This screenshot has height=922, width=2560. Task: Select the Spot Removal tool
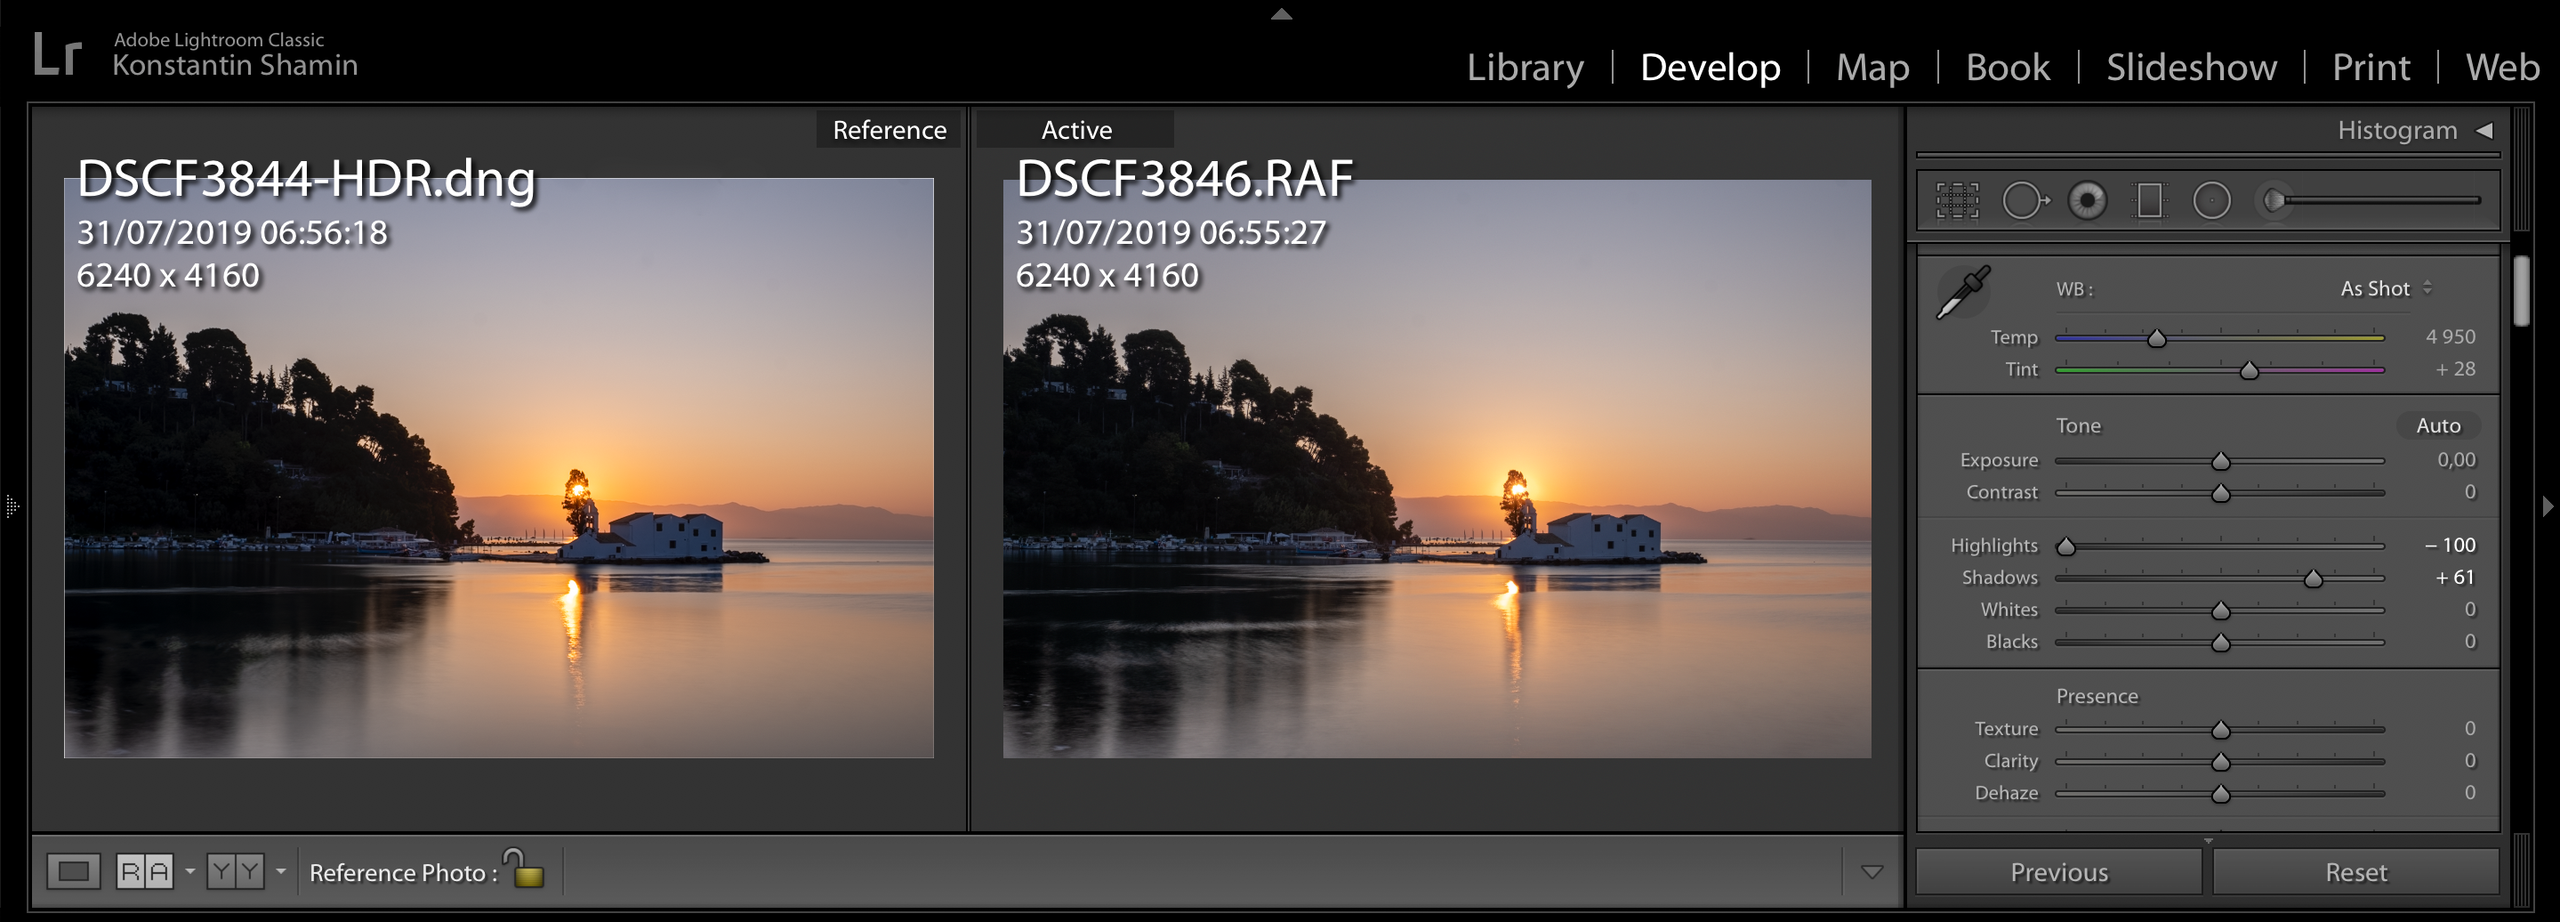point(2024,201)
